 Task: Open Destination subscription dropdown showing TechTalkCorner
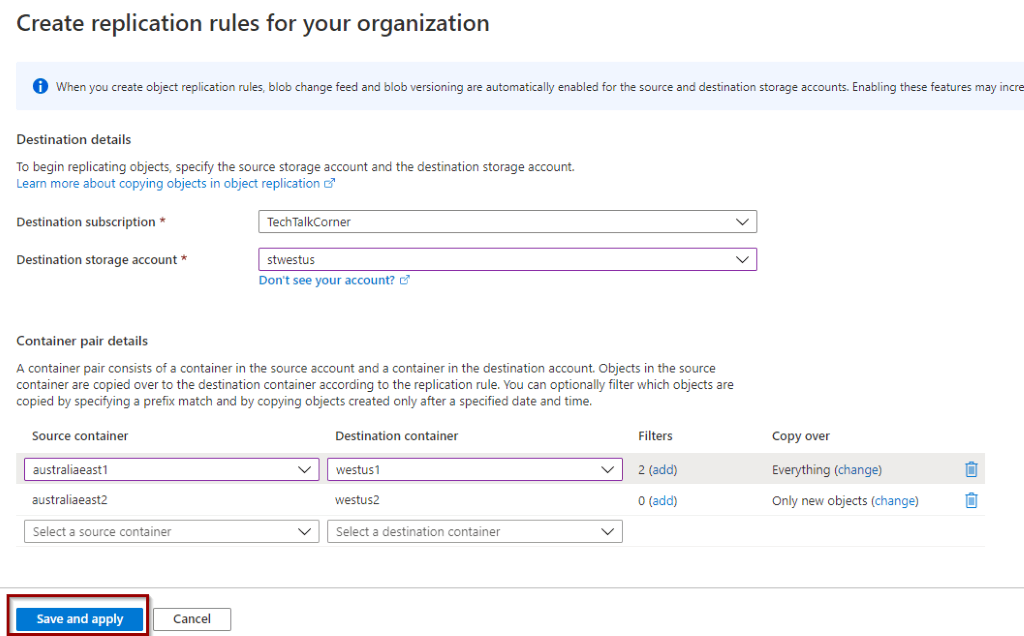pyautogui.click(x=507, y=222)
